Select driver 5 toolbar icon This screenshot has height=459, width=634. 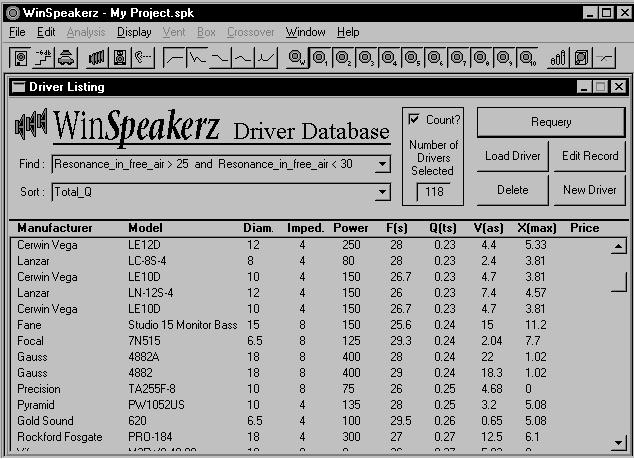(x=412, y=58)
